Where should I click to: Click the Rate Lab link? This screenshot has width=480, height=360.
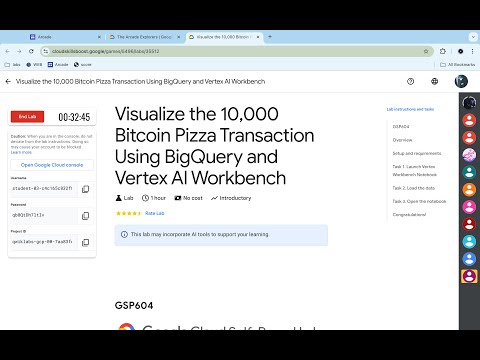pyautogui.click(x=155, y=213)
